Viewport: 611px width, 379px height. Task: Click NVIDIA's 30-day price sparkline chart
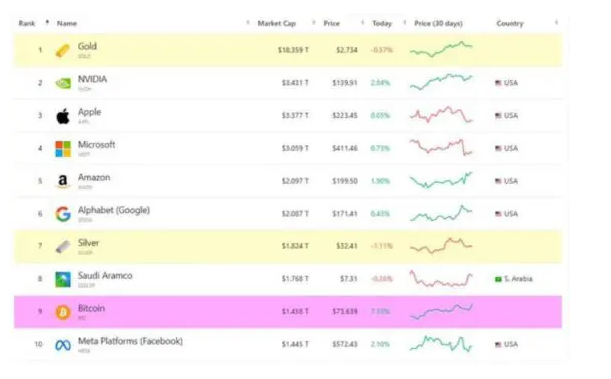[x=441, y=82]
